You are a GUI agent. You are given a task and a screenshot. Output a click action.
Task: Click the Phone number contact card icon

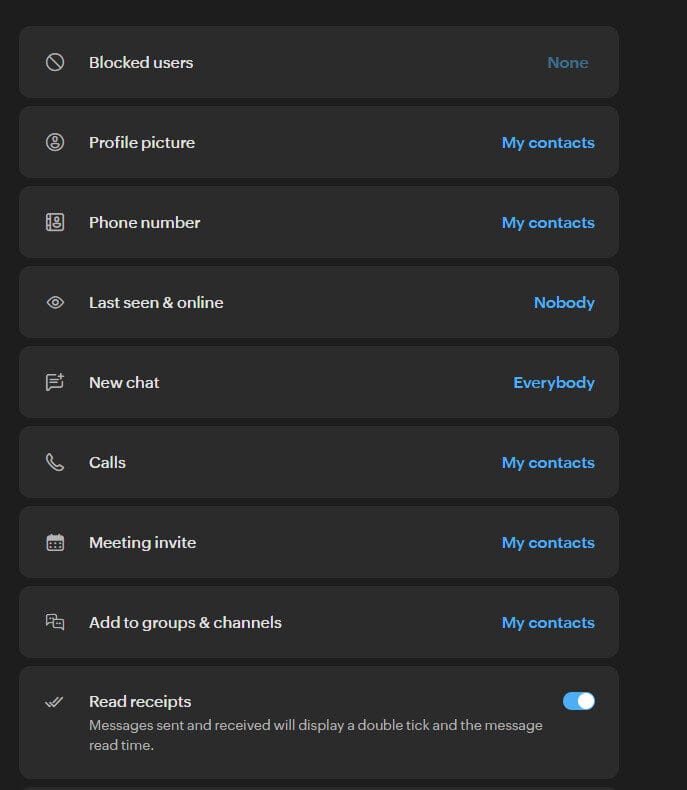[55, 222]
